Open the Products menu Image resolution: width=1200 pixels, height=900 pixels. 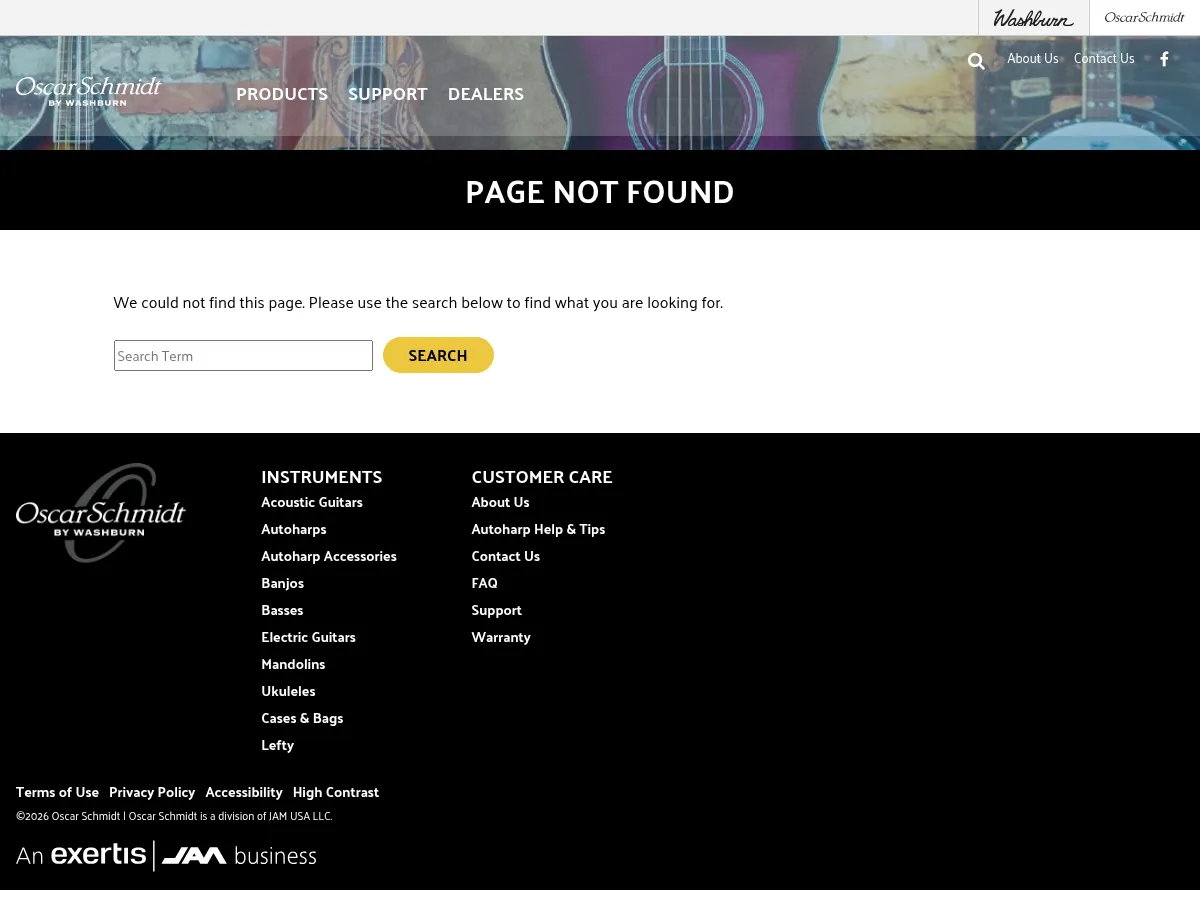pos(282,94)
